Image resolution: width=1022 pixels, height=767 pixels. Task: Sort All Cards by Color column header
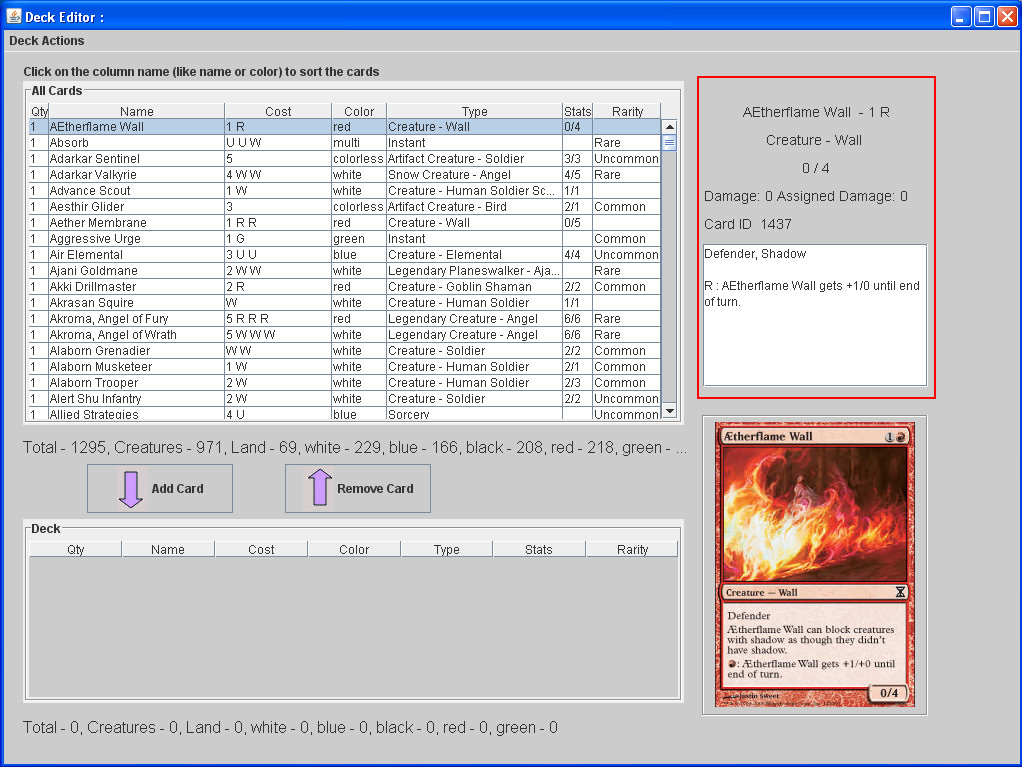pyautogui.click(x=358, y=111)
